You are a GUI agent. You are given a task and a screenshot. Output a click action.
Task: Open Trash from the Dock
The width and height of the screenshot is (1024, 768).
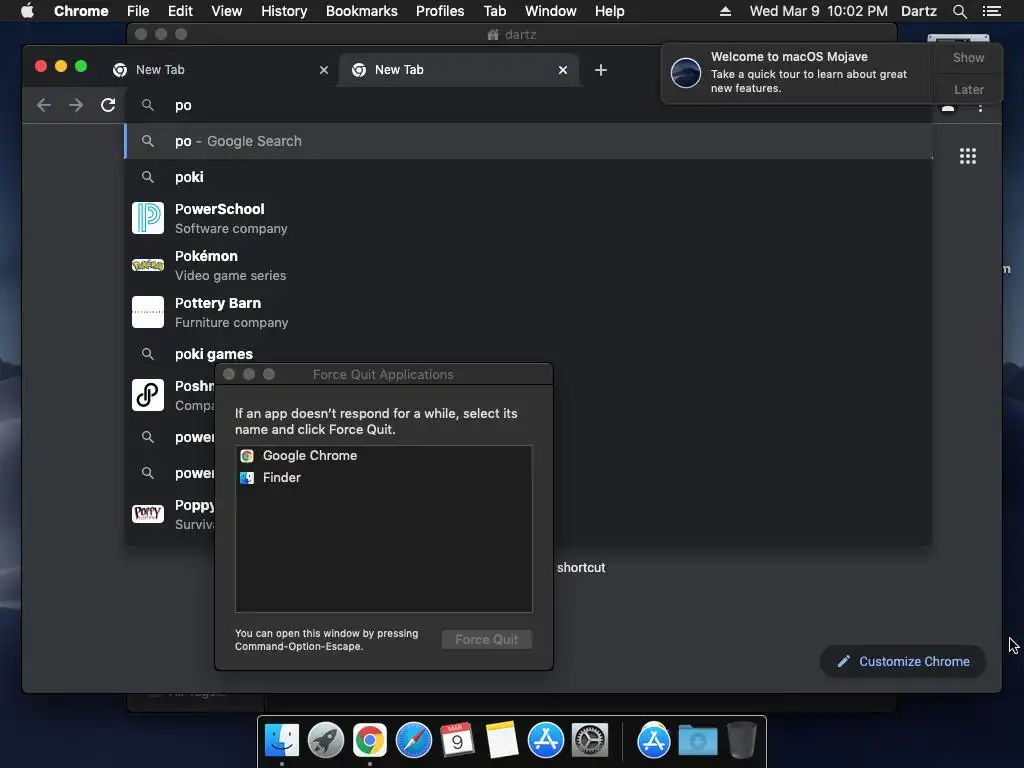point(742,741)
